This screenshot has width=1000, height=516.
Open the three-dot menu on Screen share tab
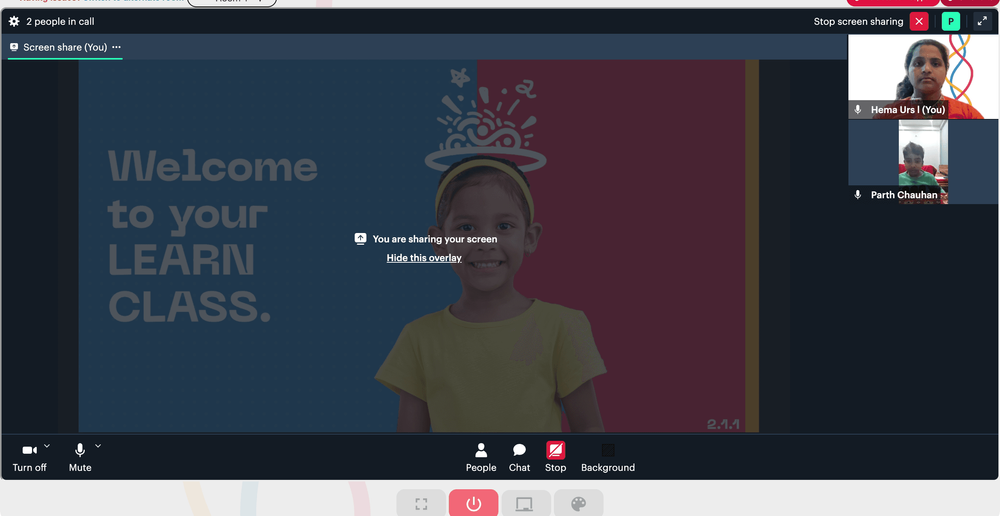click(x=116, y=47)
